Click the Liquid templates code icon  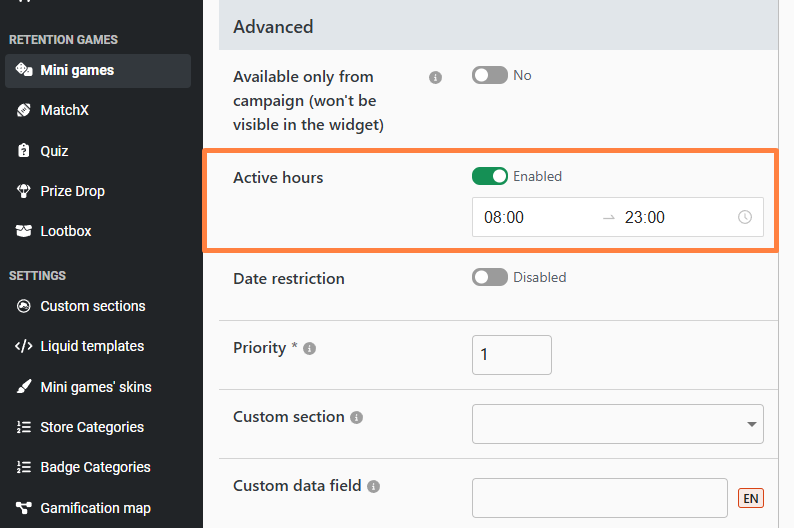[24, 347]
